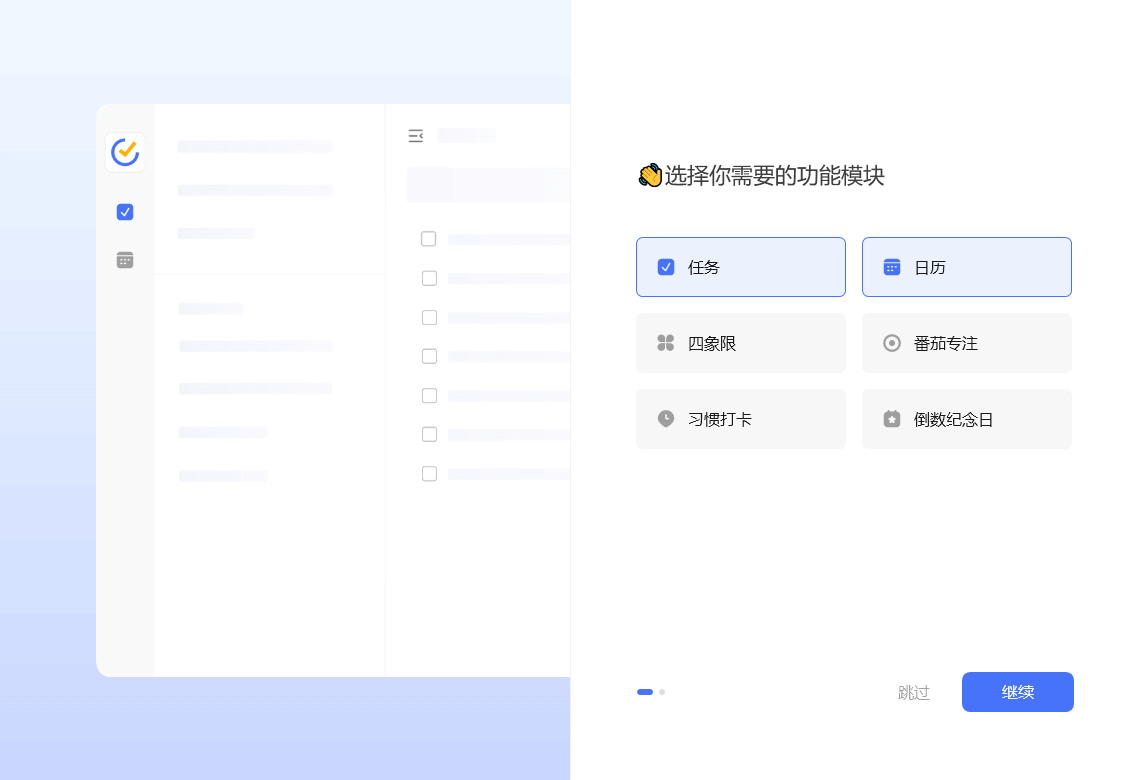Enable the 四象限 module
This screenshot has height=780, width=1140.
pyautogui.click(x=741, y=343)
